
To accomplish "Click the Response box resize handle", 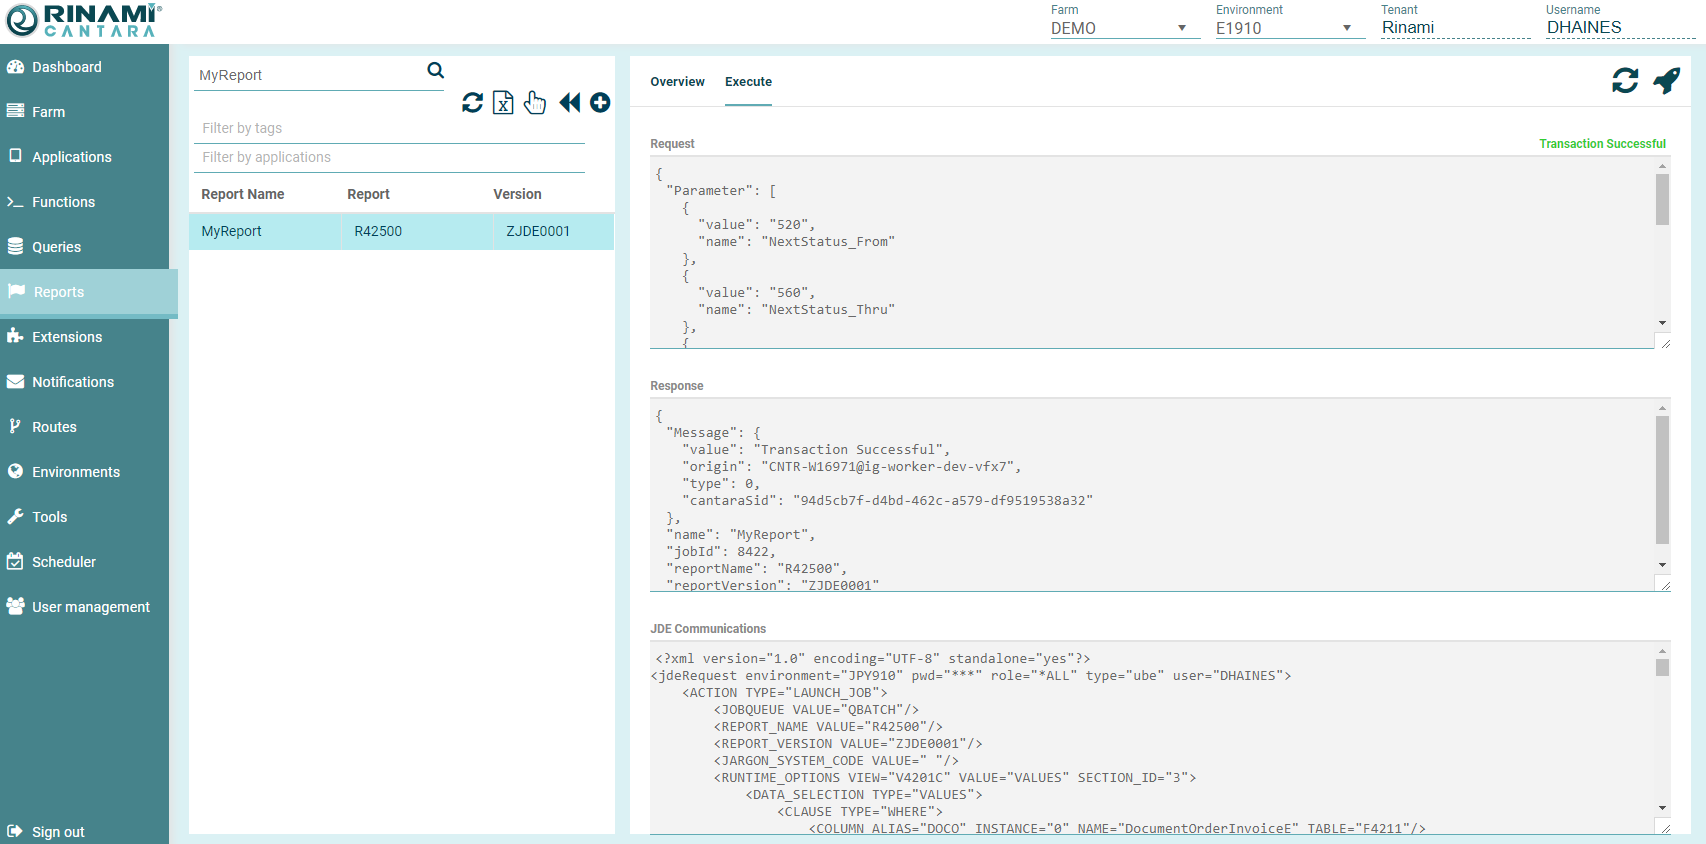I will 1664,585.
